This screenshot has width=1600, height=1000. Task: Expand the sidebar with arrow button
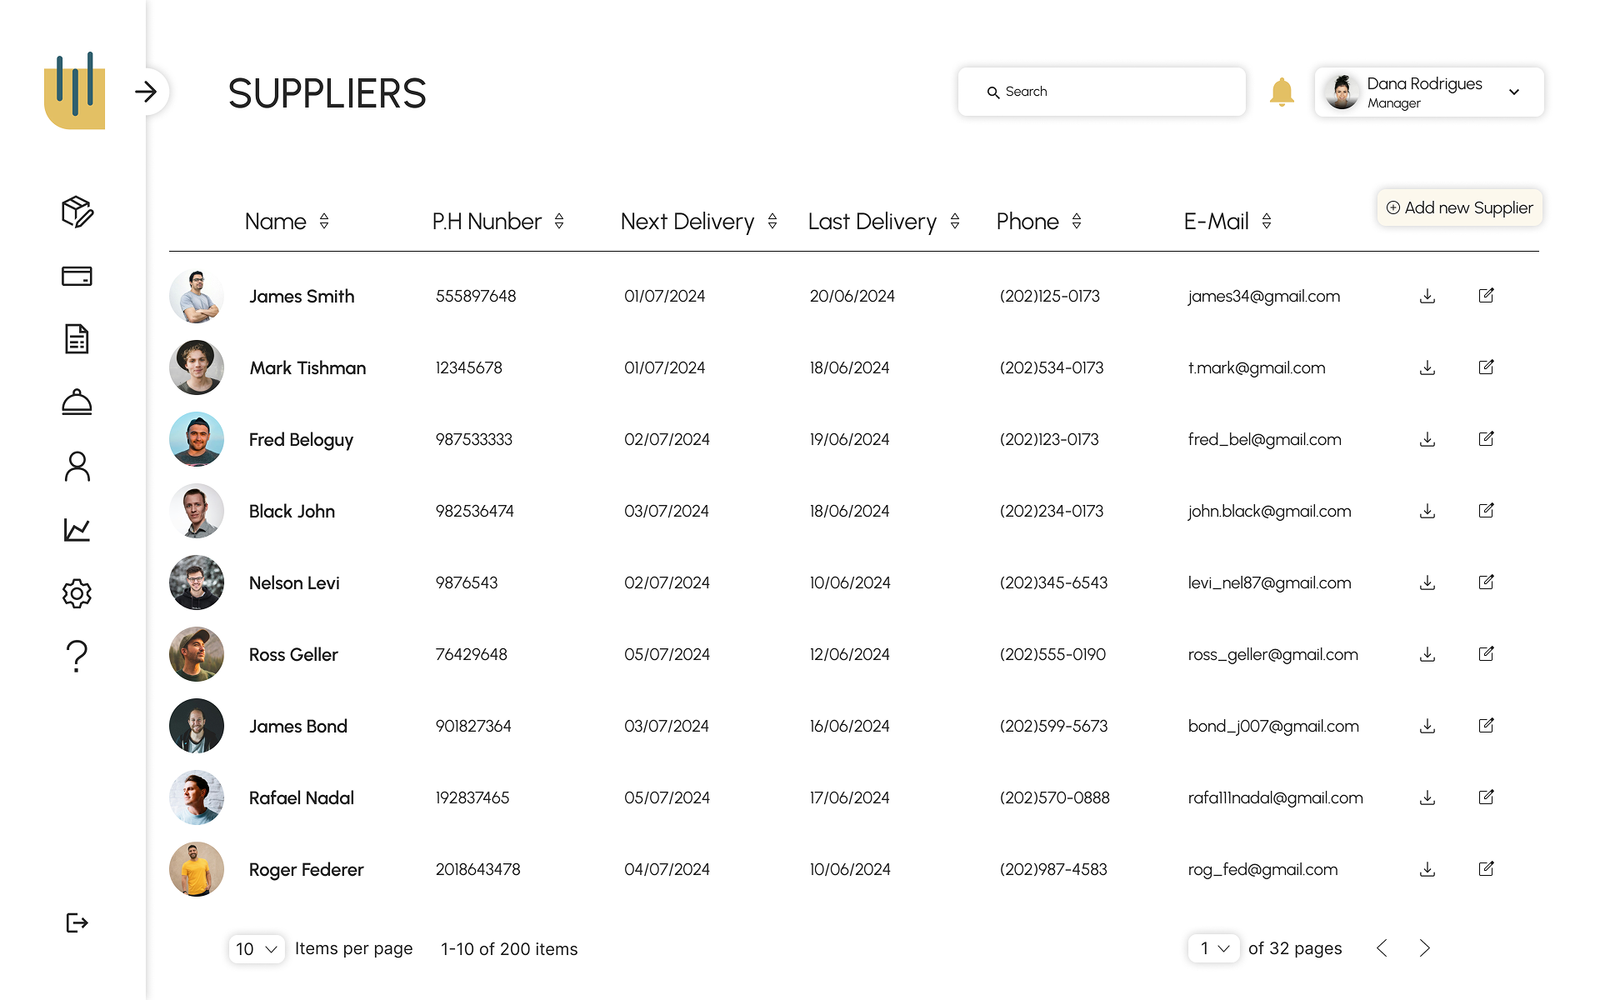point(147,92)
